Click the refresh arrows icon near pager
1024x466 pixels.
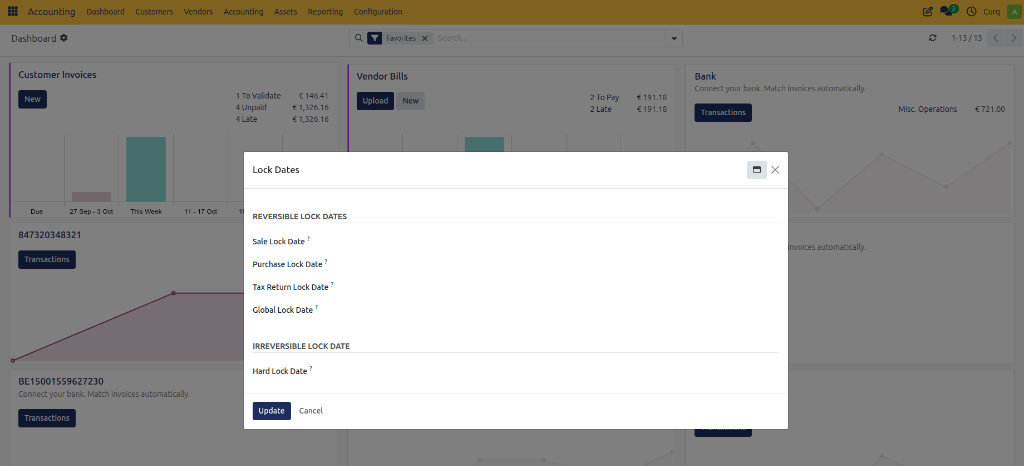click(933, 39)
